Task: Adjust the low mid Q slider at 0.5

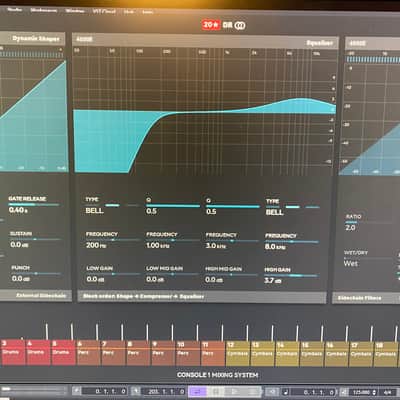Action: pyautogui.click(x=173, y=206)
